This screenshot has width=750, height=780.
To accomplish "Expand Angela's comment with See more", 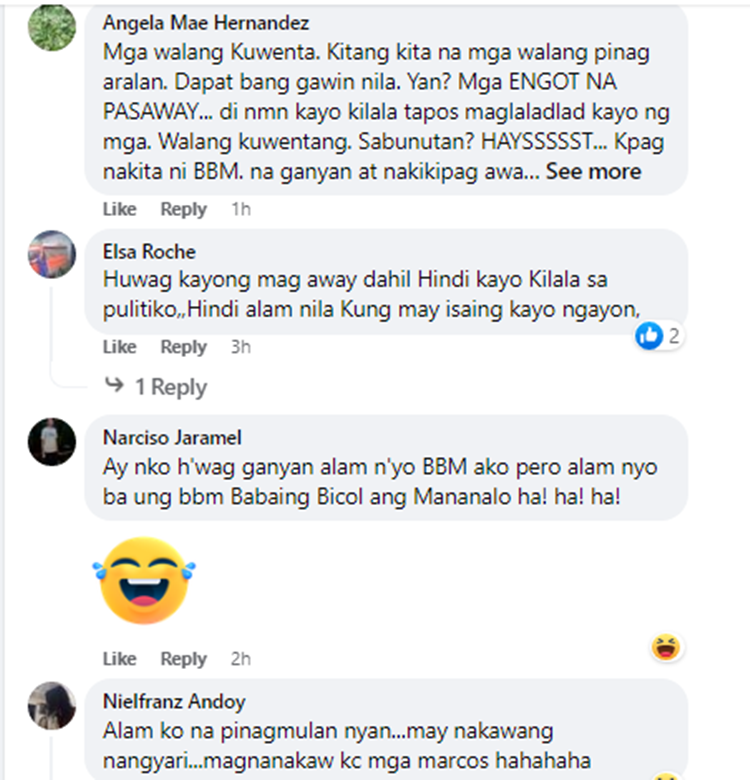I will pos(593,172).
